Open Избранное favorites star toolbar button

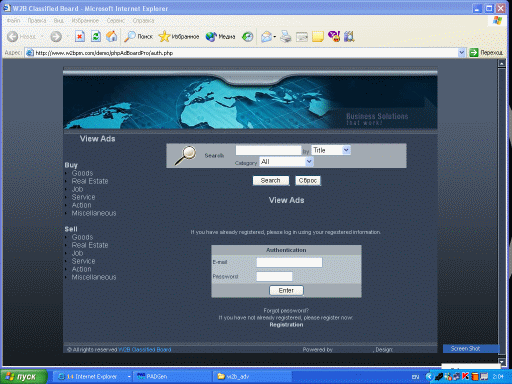tap(179, 36)
